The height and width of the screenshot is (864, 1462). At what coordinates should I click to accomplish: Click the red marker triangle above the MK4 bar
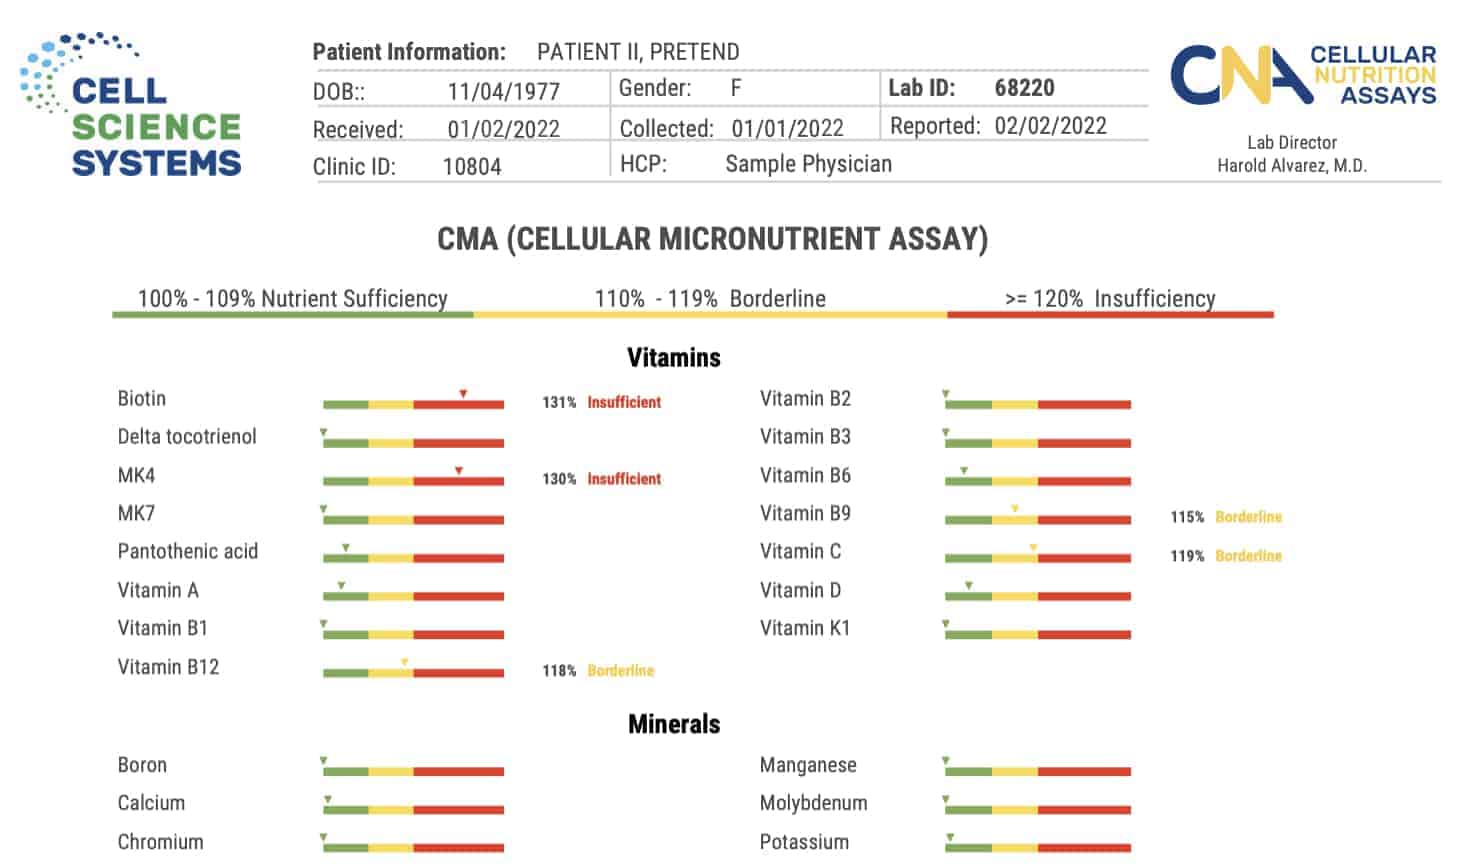[459, 470]
